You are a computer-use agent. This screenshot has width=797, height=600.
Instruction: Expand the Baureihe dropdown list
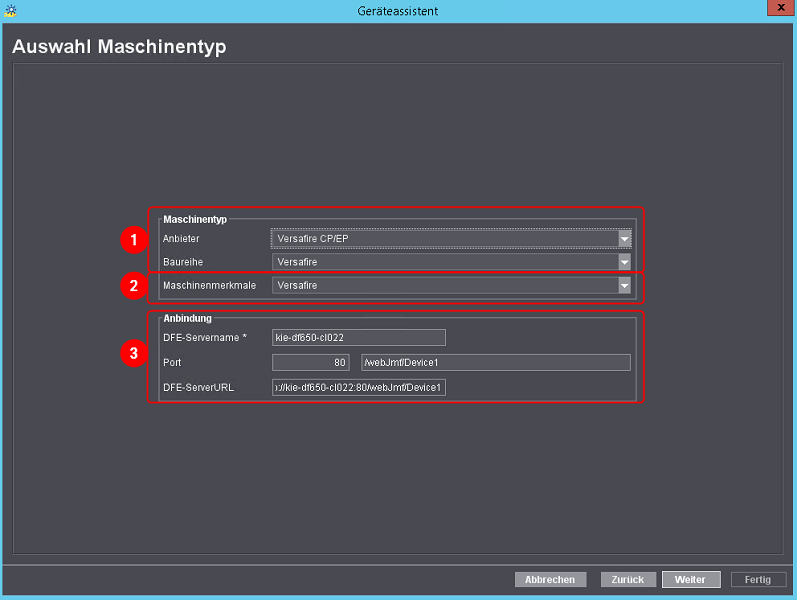[451, 262]
